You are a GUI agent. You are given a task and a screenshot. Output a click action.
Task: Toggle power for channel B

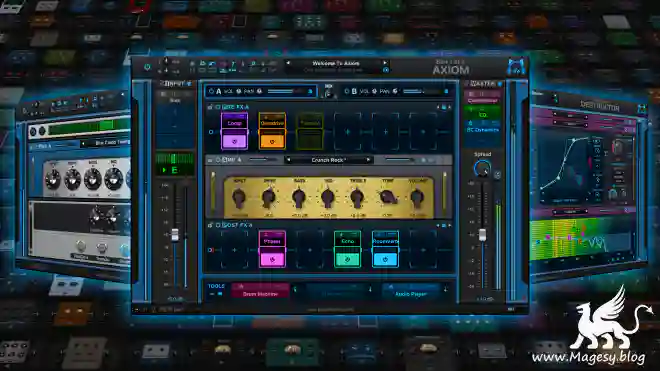(347, 91)
